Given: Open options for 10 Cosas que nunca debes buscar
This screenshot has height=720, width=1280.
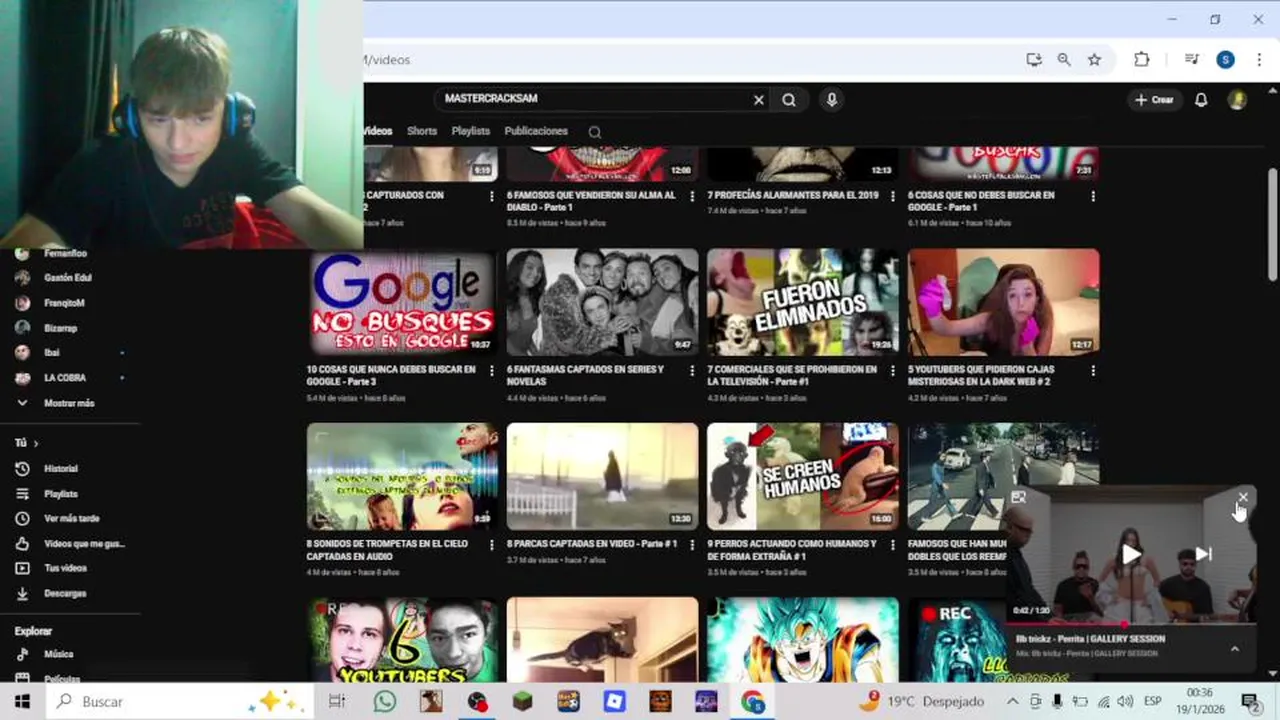Looking at the screenshot, I should pos(491,371).
